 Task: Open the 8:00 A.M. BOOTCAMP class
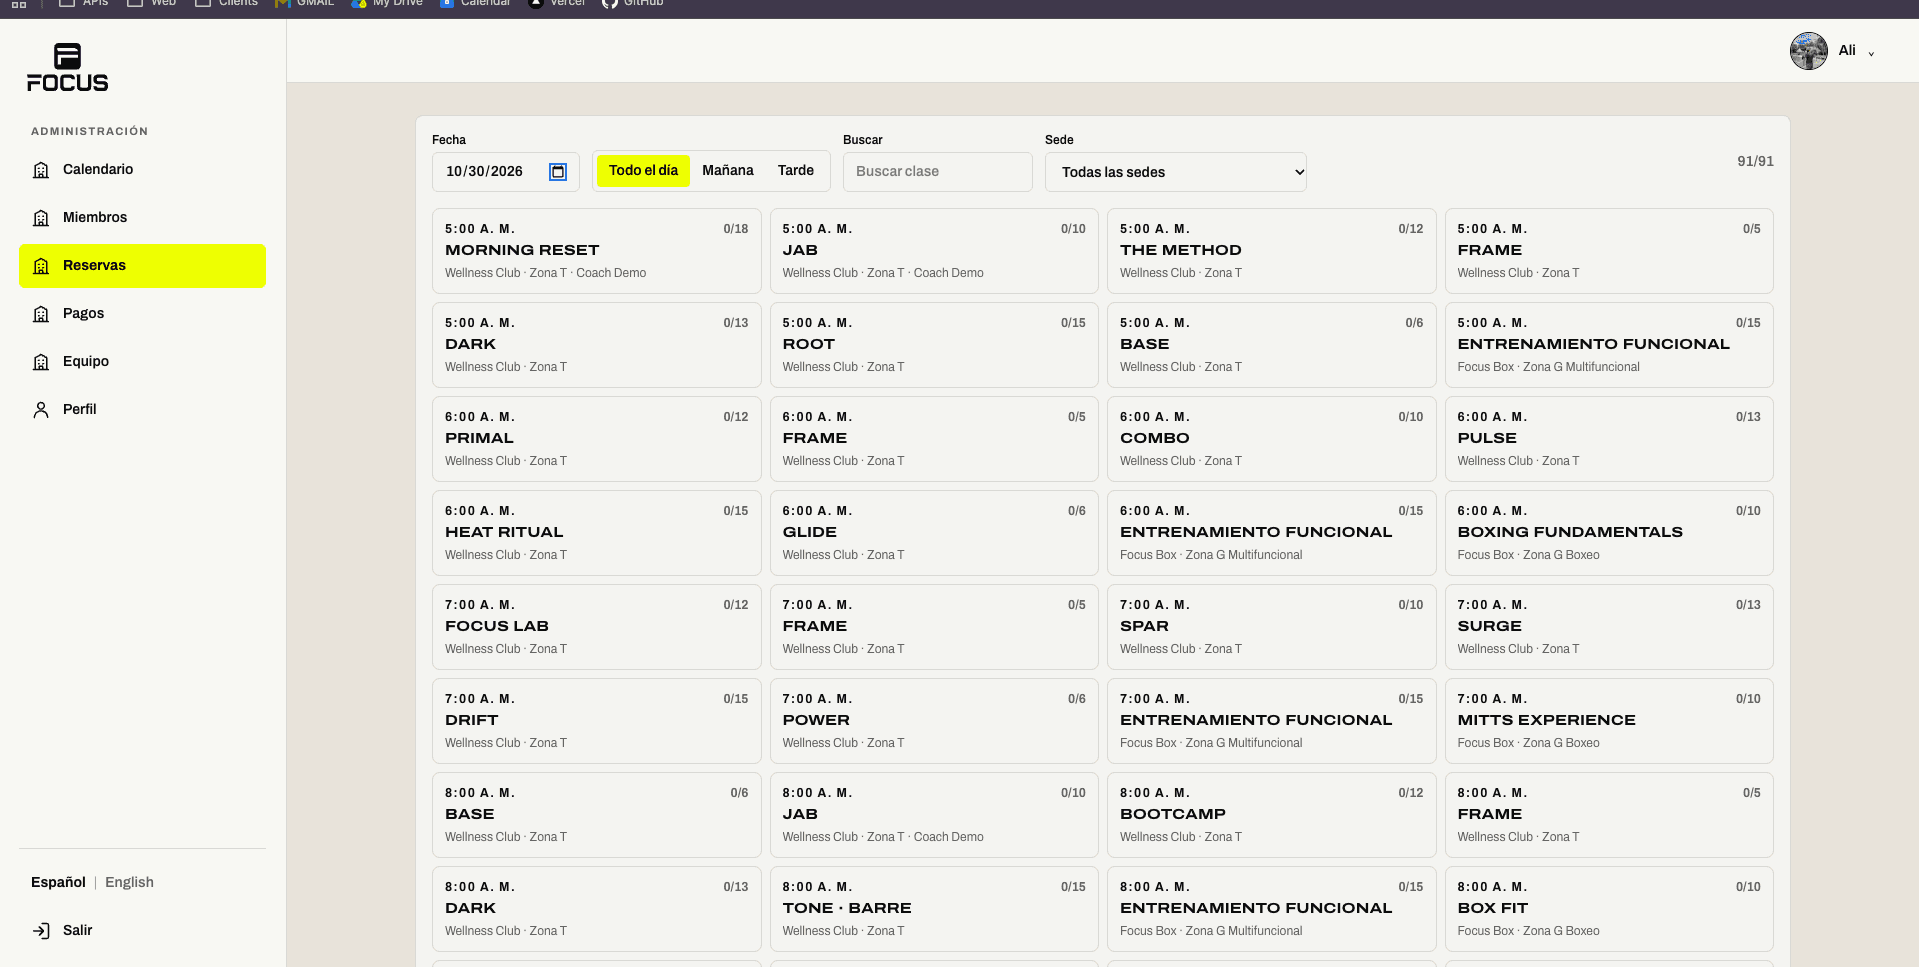click(x=1272, y=815)
